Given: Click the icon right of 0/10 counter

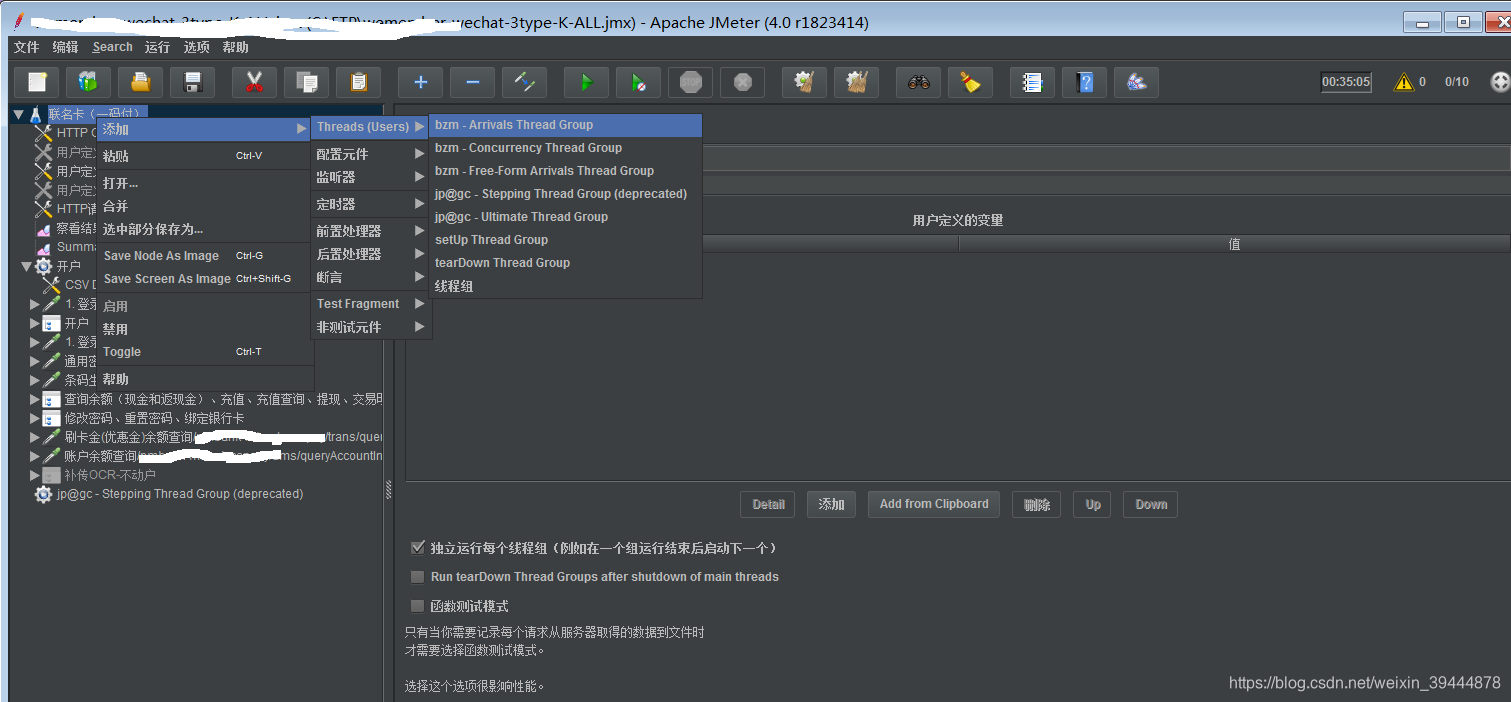Looking at the screenshot, I should 1500,82.
